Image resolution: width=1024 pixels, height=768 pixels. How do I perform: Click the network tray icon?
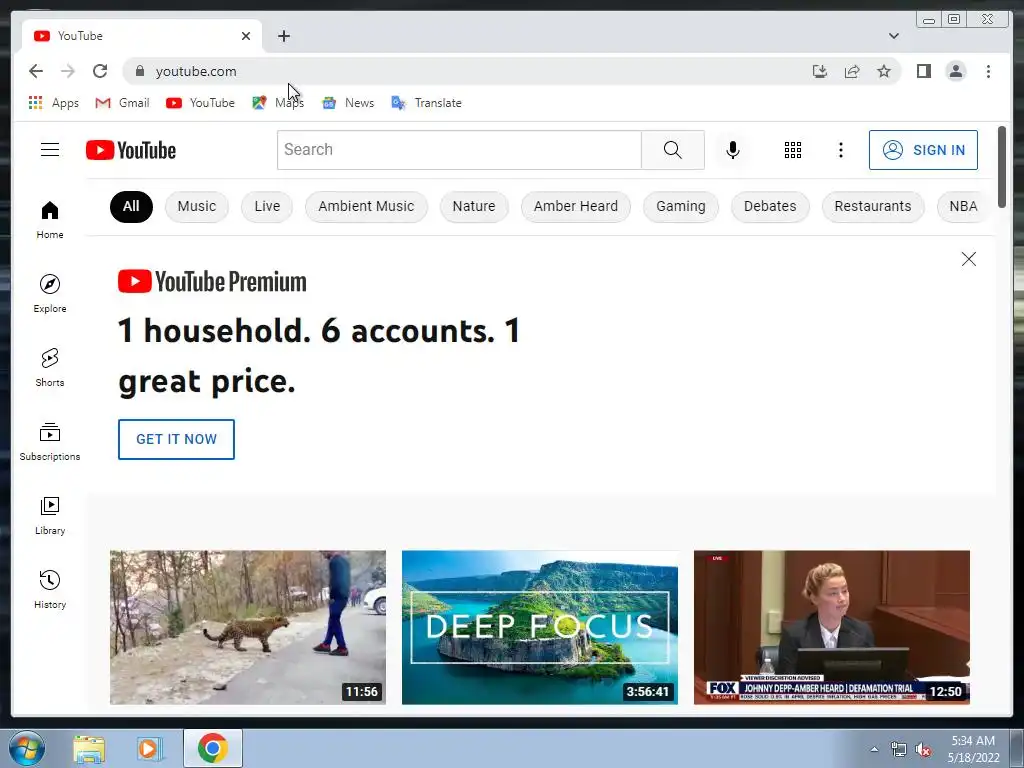click(x=899, y=750)
